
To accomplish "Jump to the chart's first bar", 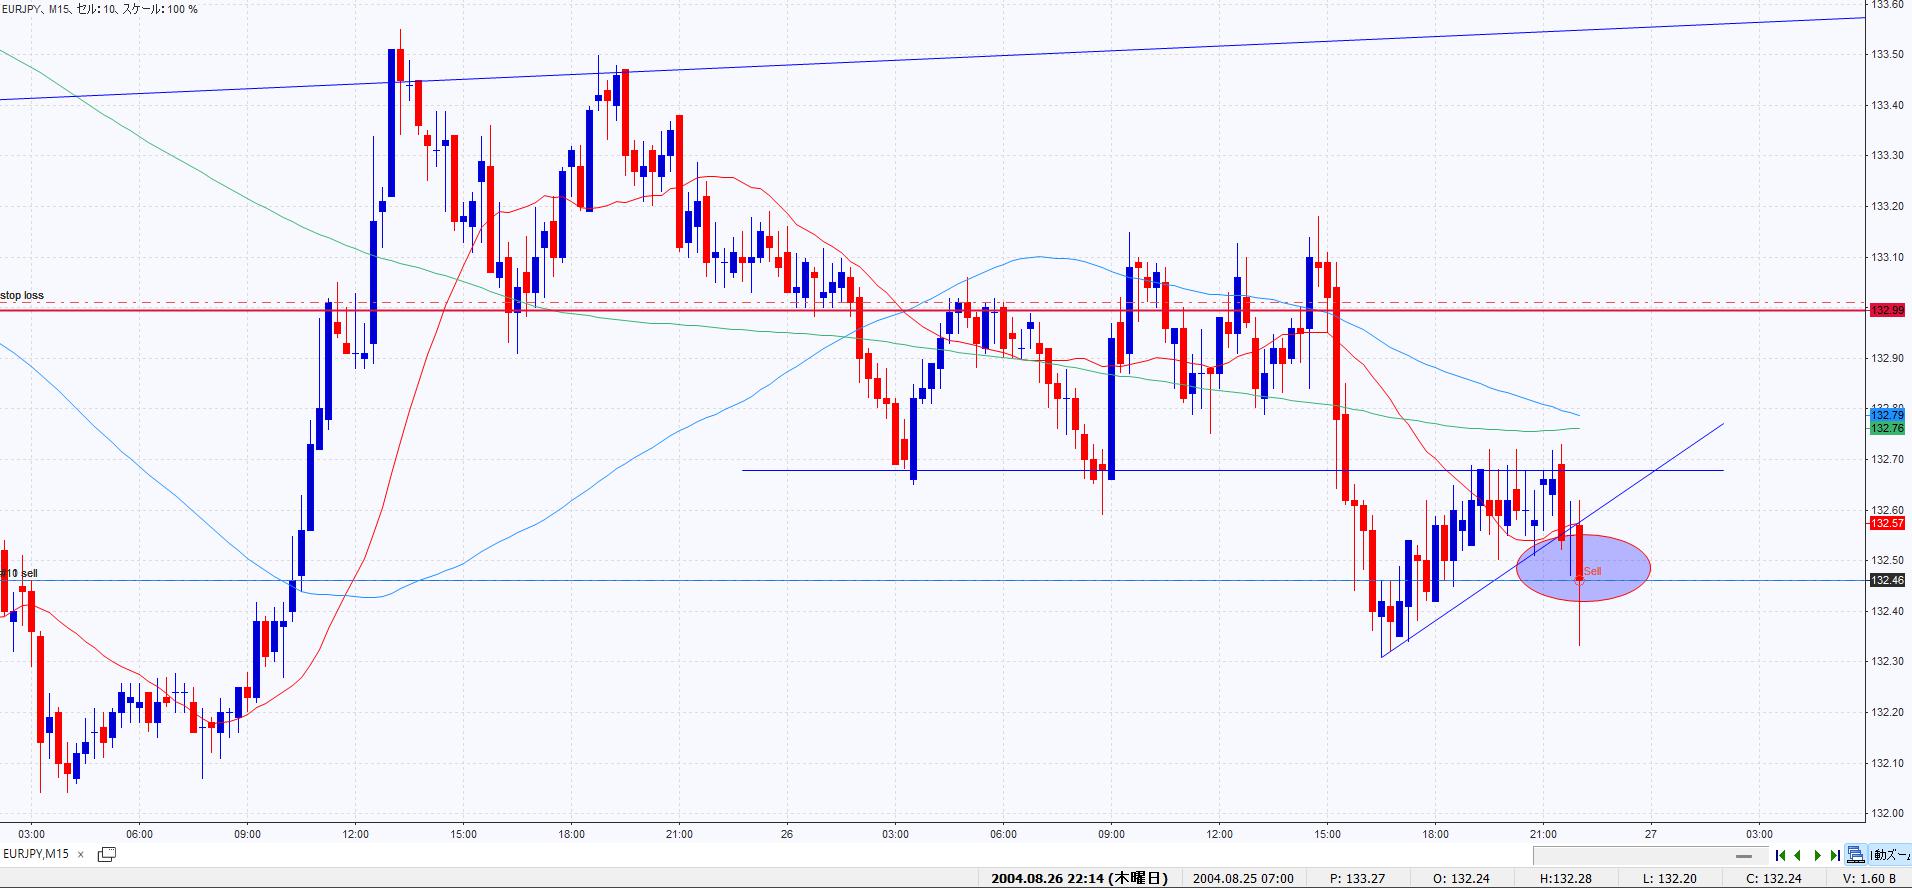I will (1780, 855).
